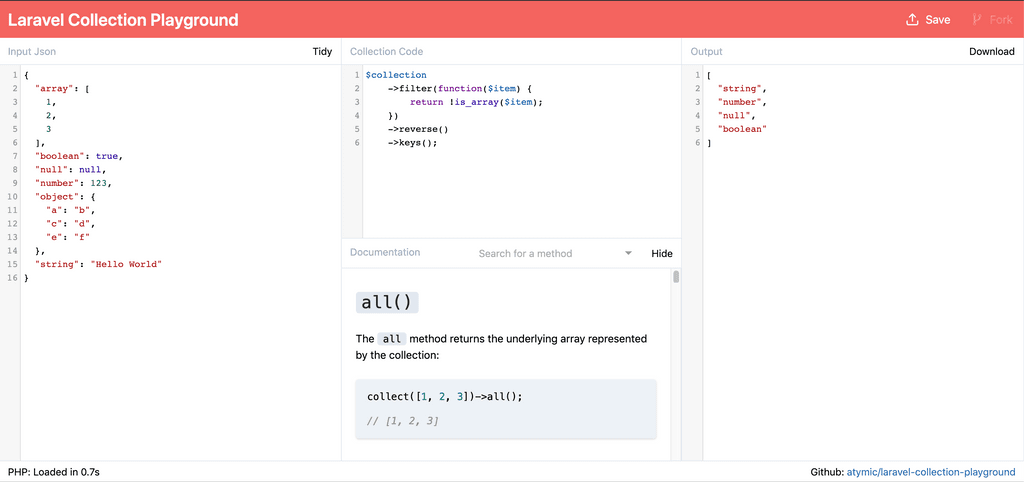
Task: Tidy the Input Json
Action: (322, 52)
